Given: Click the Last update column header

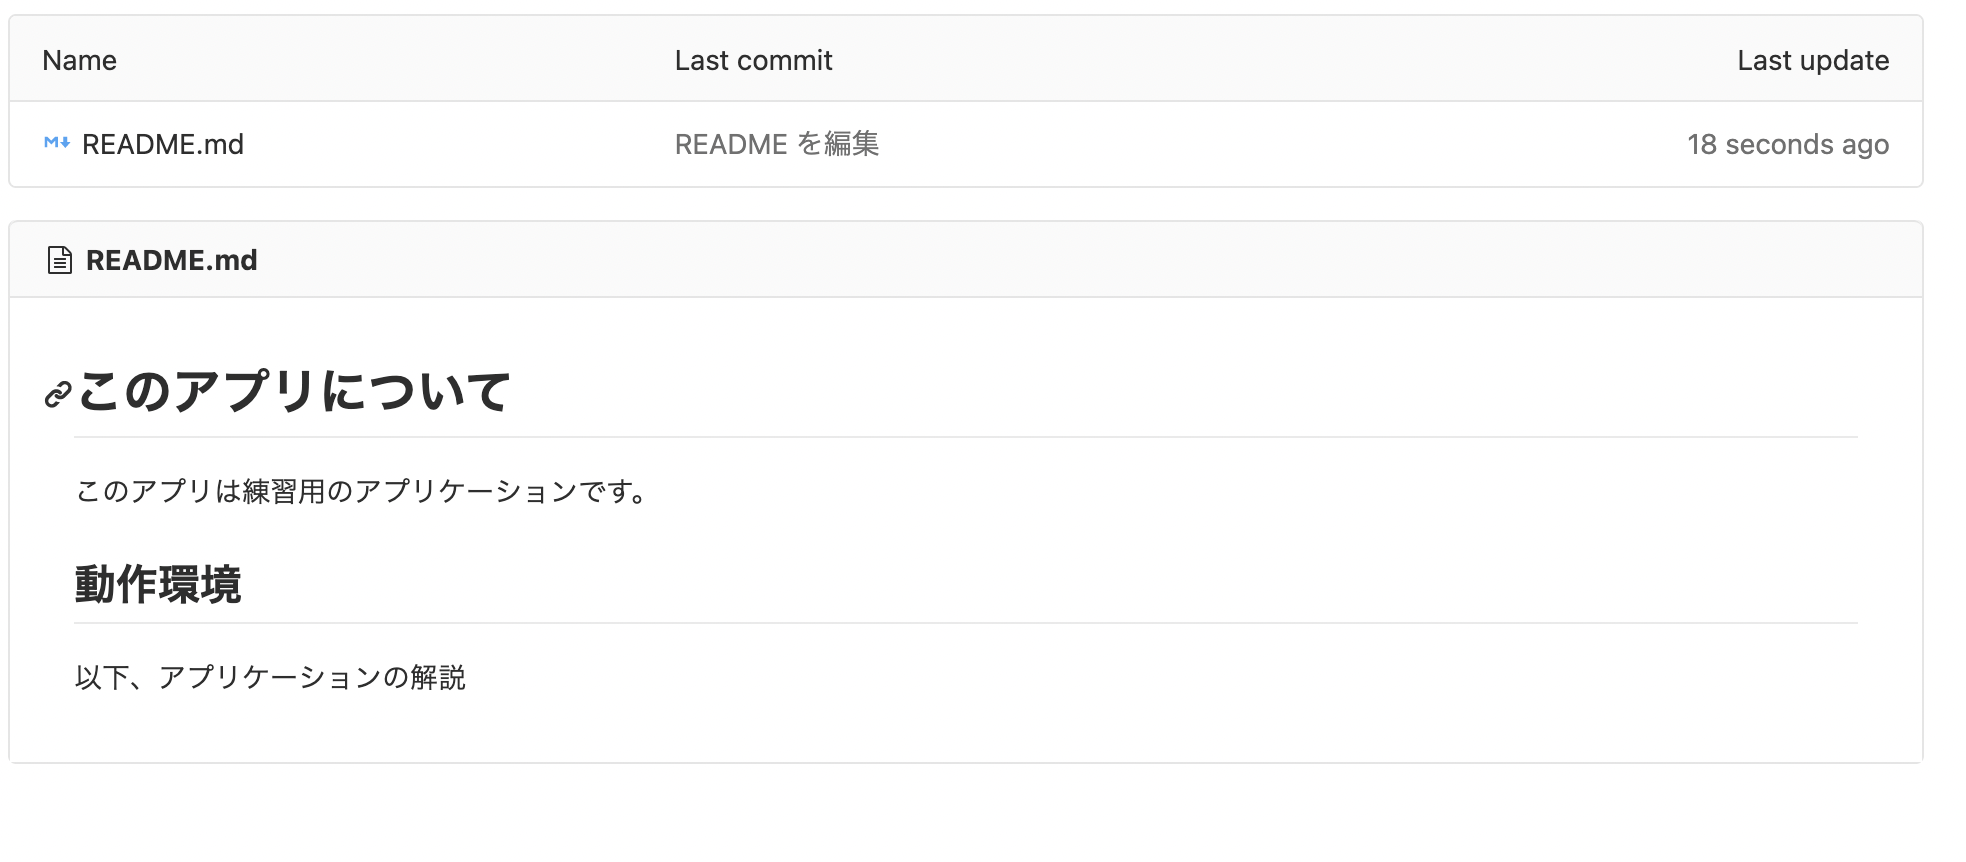Looking at the screenshot, I should tap(1814, 60).
